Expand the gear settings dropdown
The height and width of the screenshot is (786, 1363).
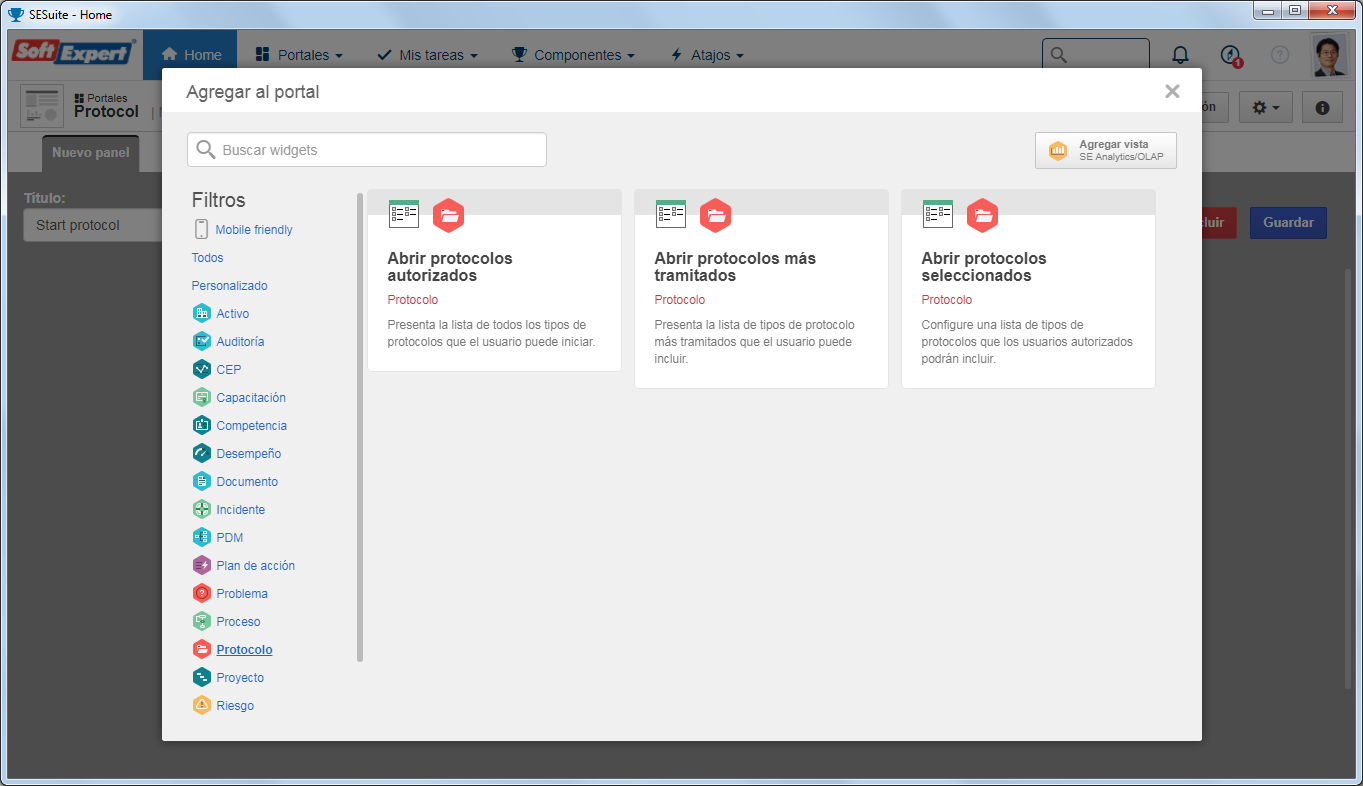1266,107
